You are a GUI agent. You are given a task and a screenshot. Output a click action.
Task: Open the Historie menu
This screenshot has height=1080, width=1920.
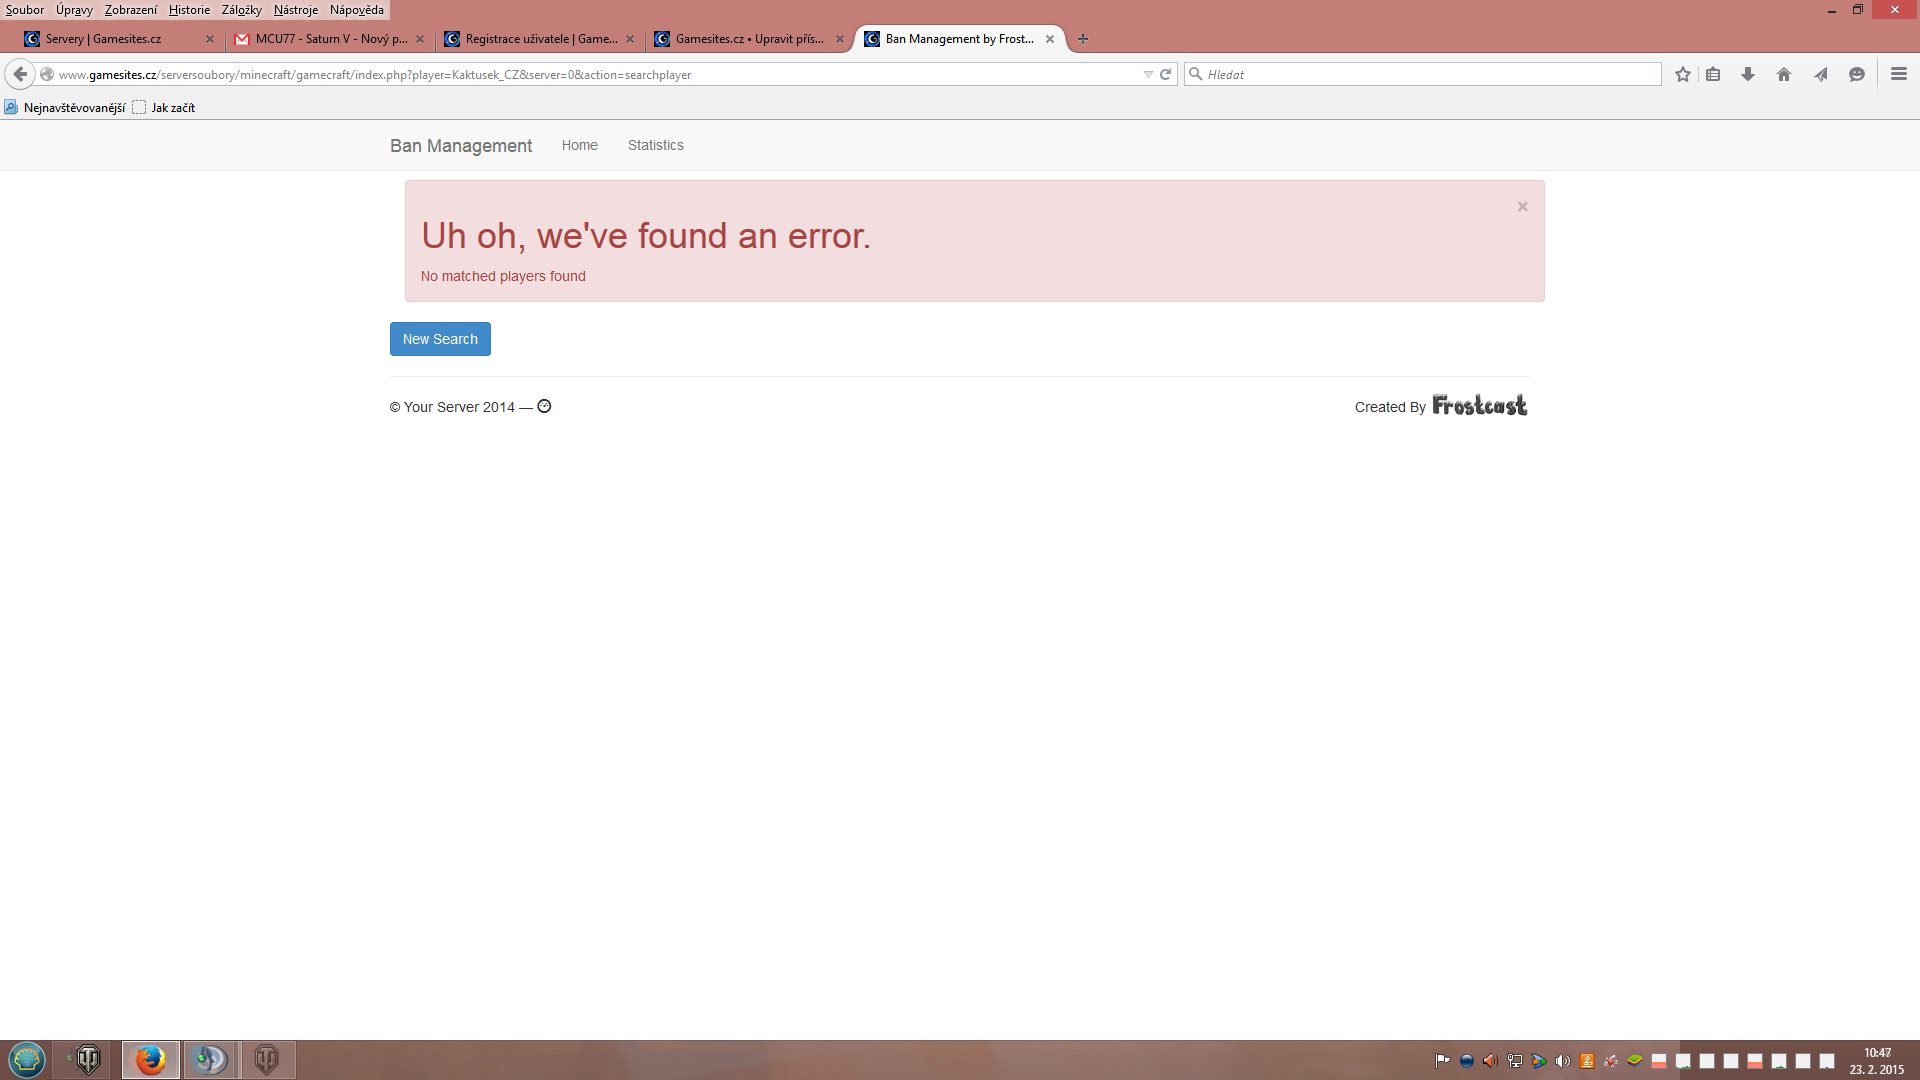[x=189, y=10]
